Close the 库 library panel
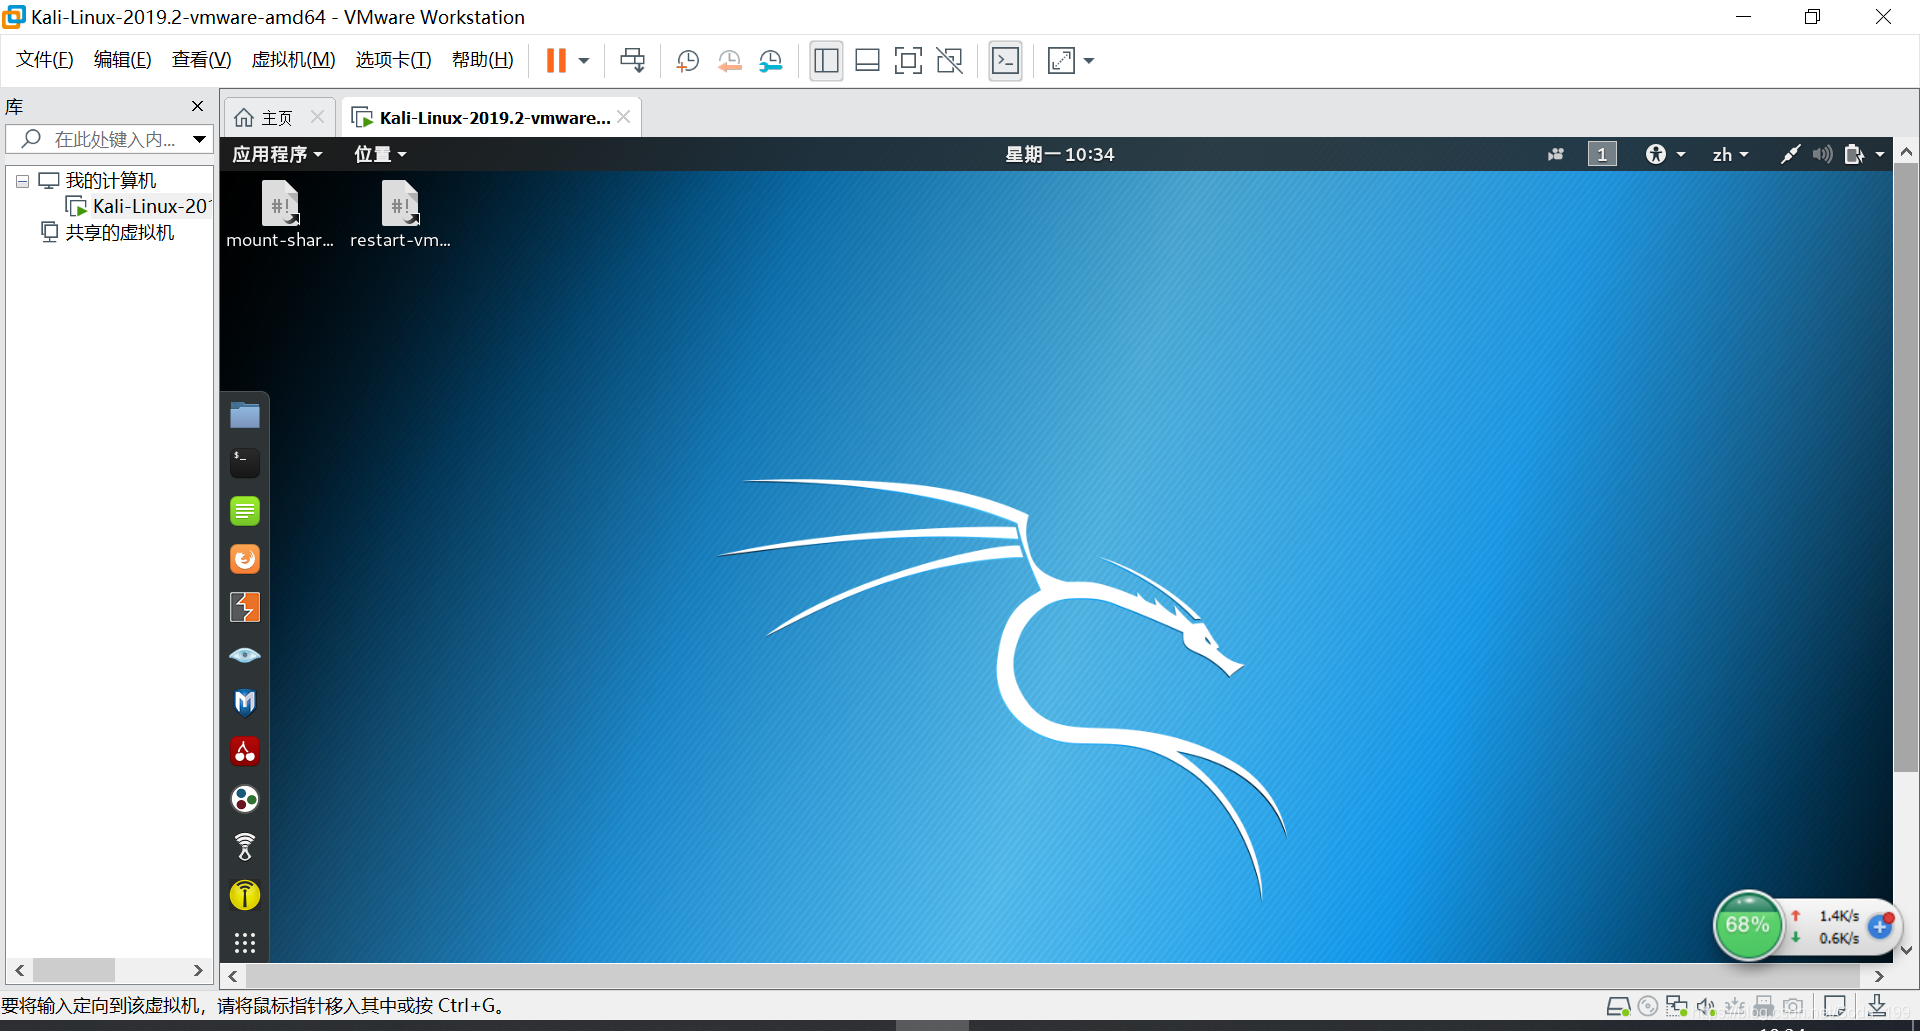 click(x=197, y=106)
